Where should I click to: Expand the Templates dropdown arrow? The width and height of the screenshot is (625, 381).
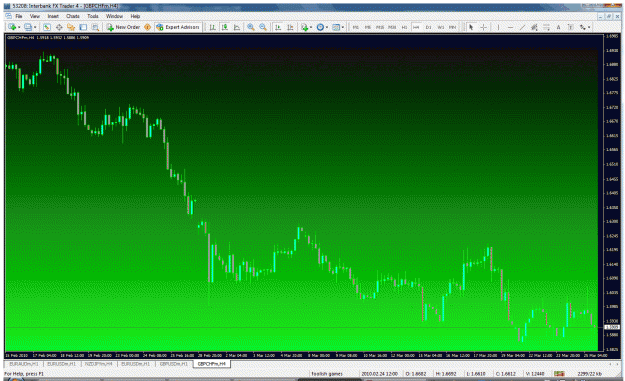coord(343,27)
